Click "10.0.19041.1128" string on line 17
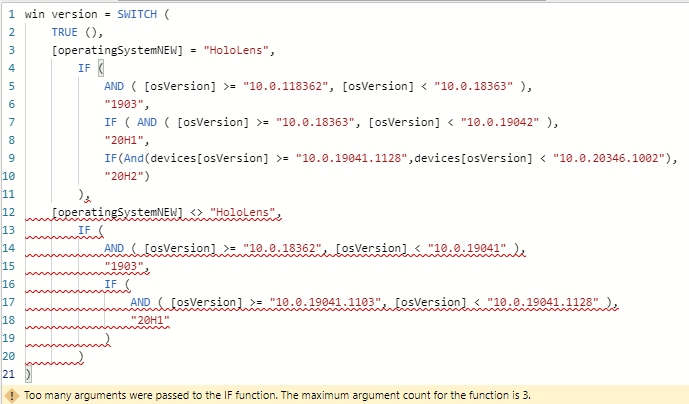This screenshot has width=689, height=404. 543,303
